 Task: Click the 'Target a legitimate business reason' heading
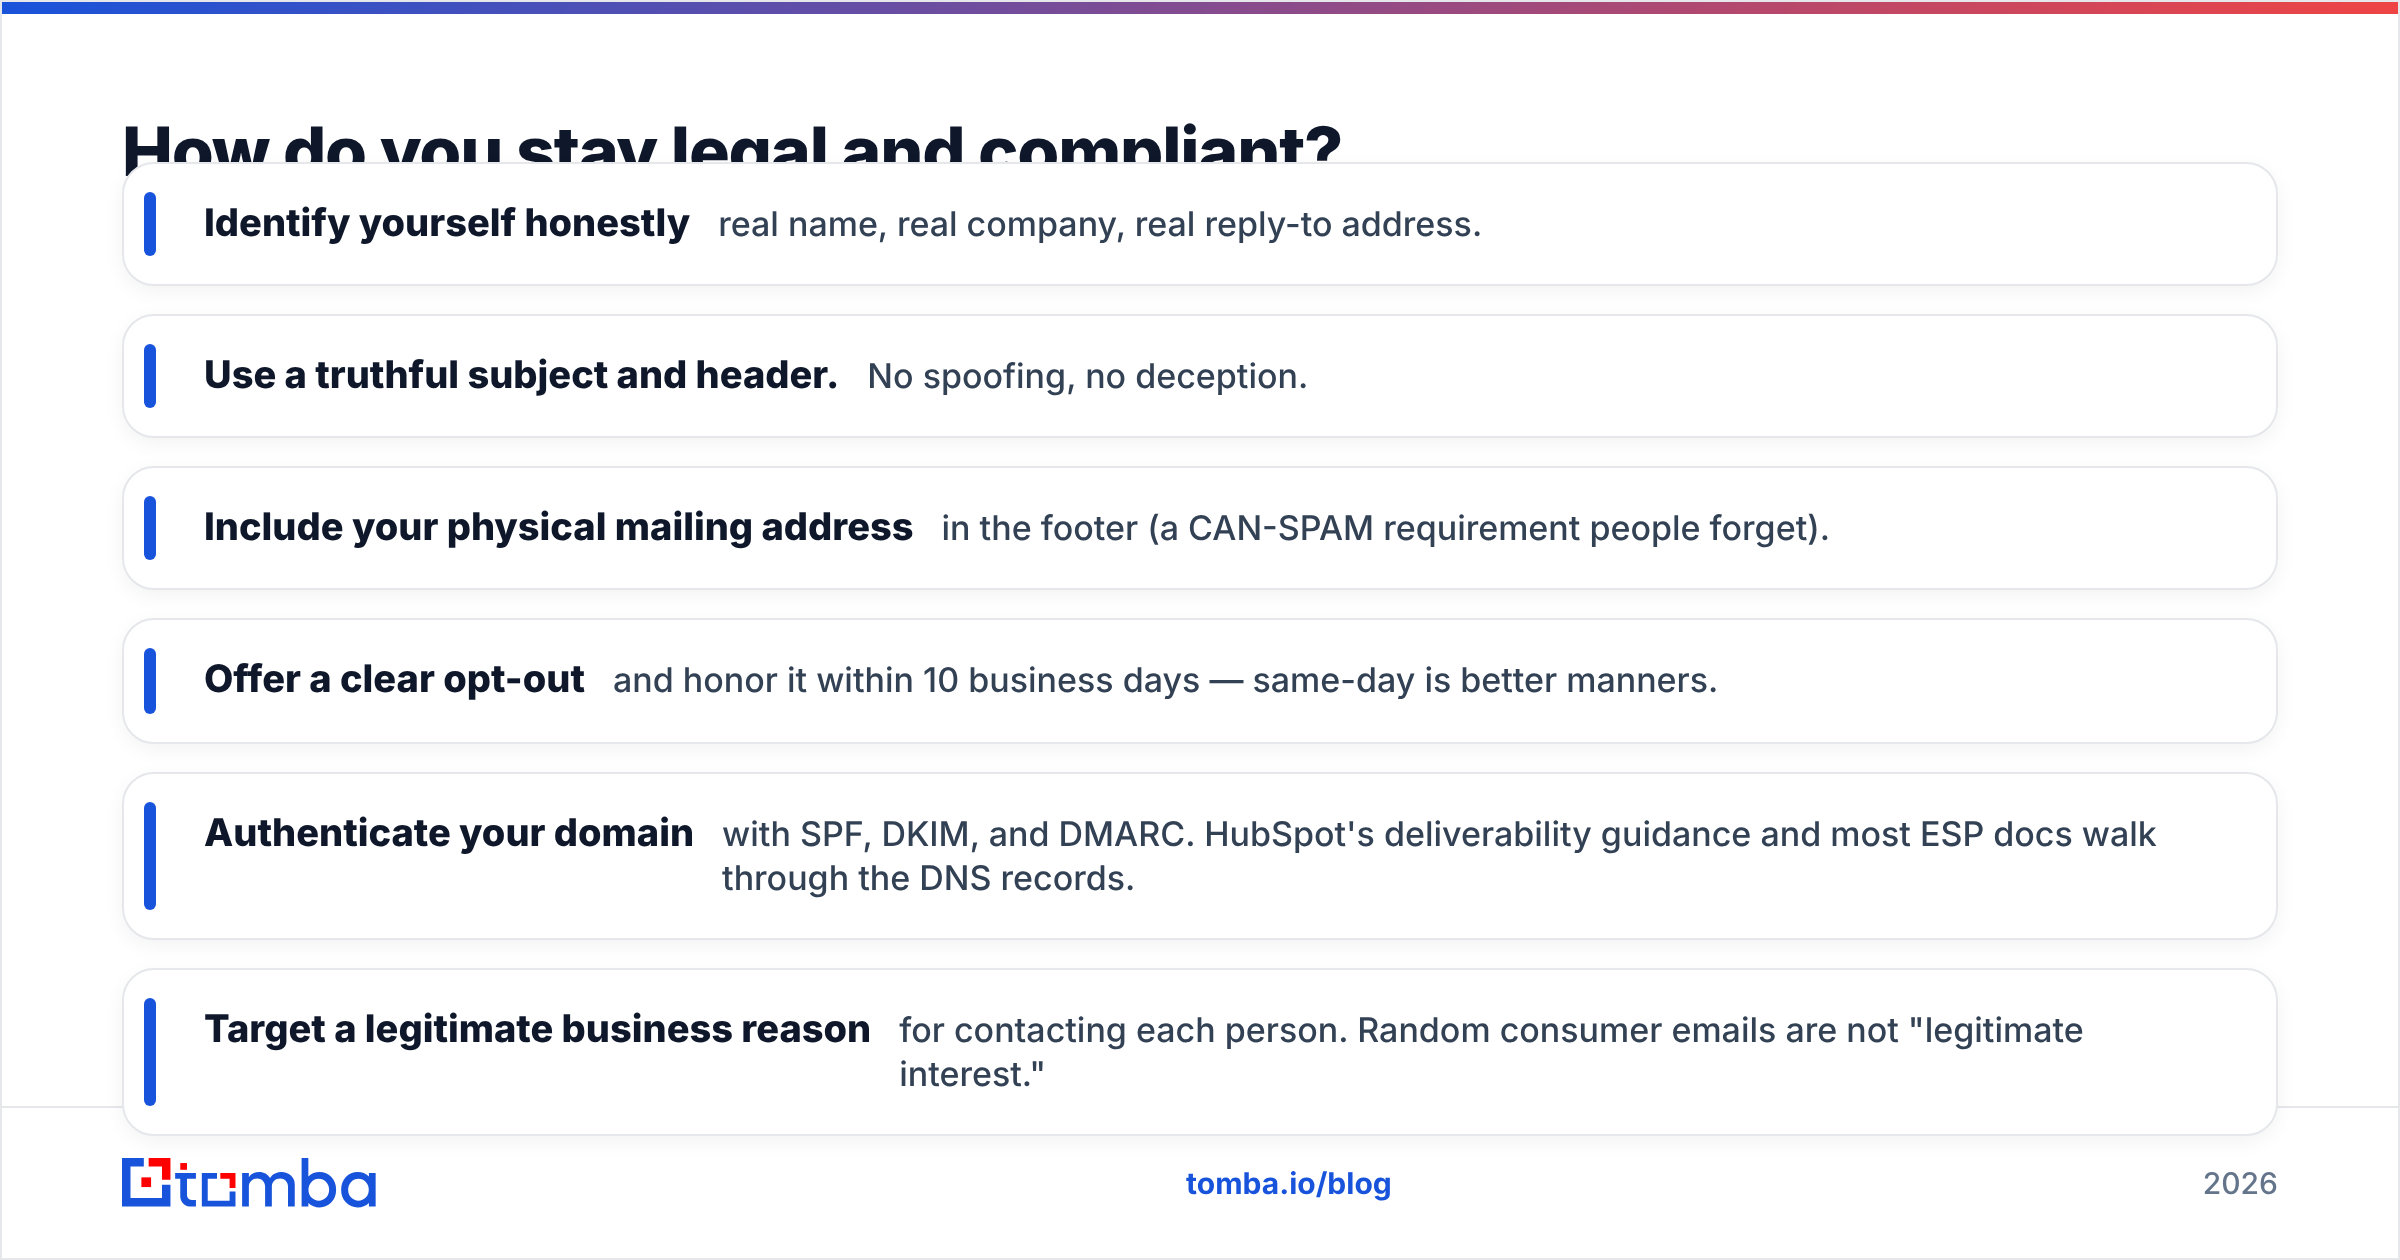click(537, 1029)
